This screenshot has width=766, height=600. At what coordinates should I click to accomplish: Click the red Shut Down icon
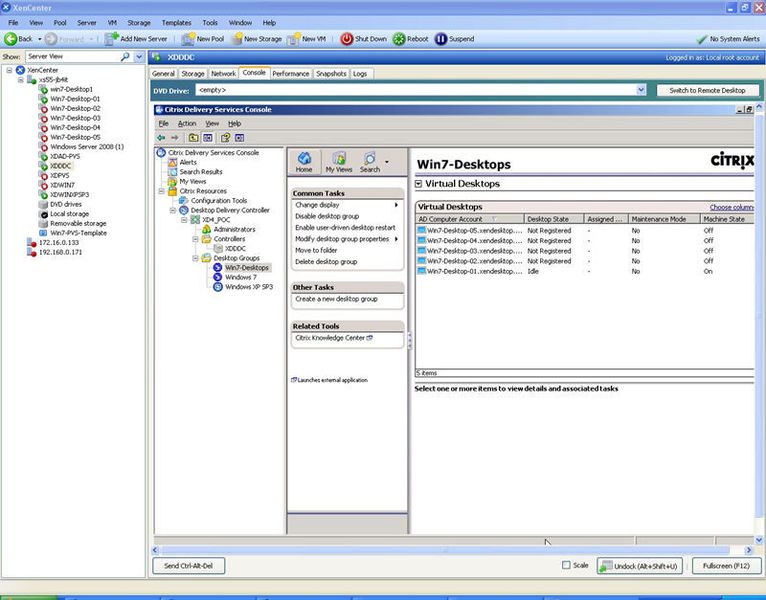tap(346, 39)
